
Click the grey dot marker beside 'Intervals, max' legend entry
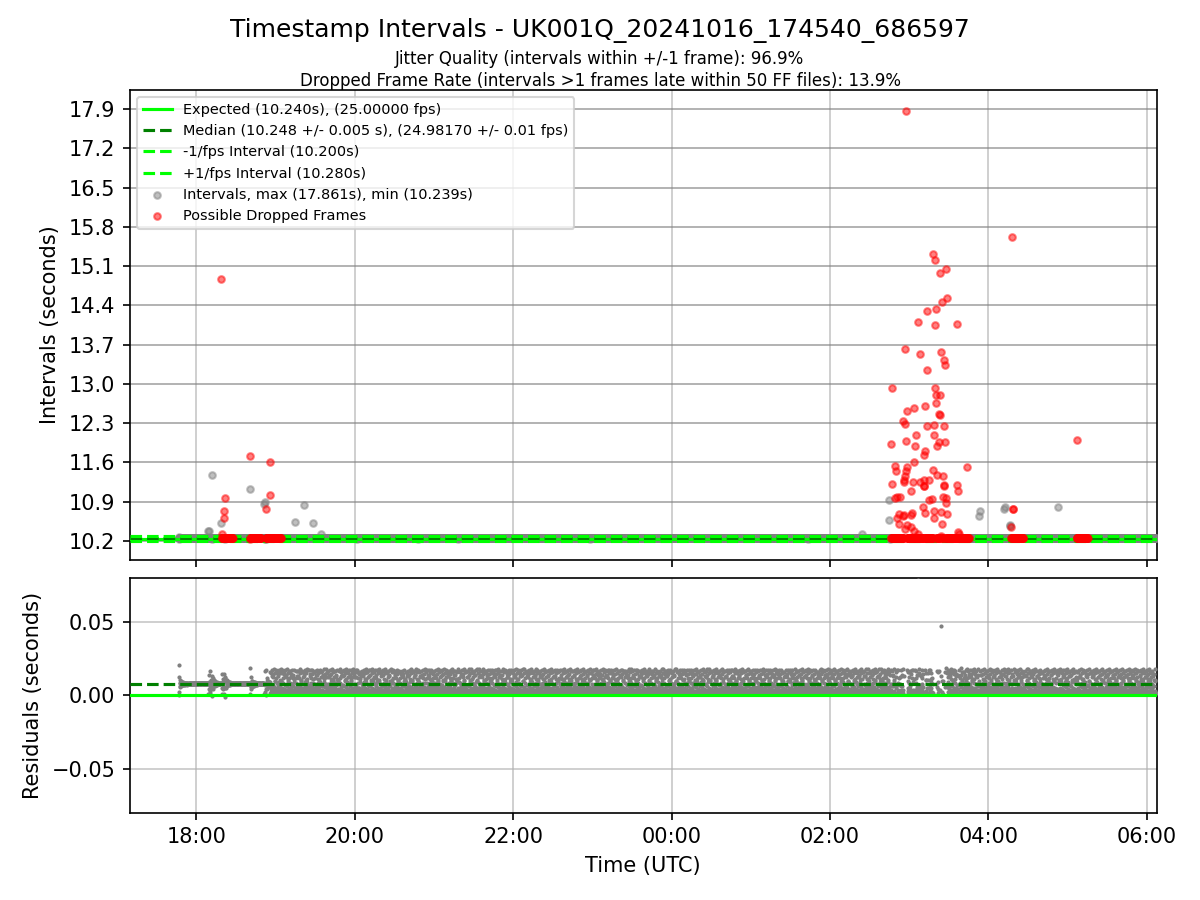[158, 195]
